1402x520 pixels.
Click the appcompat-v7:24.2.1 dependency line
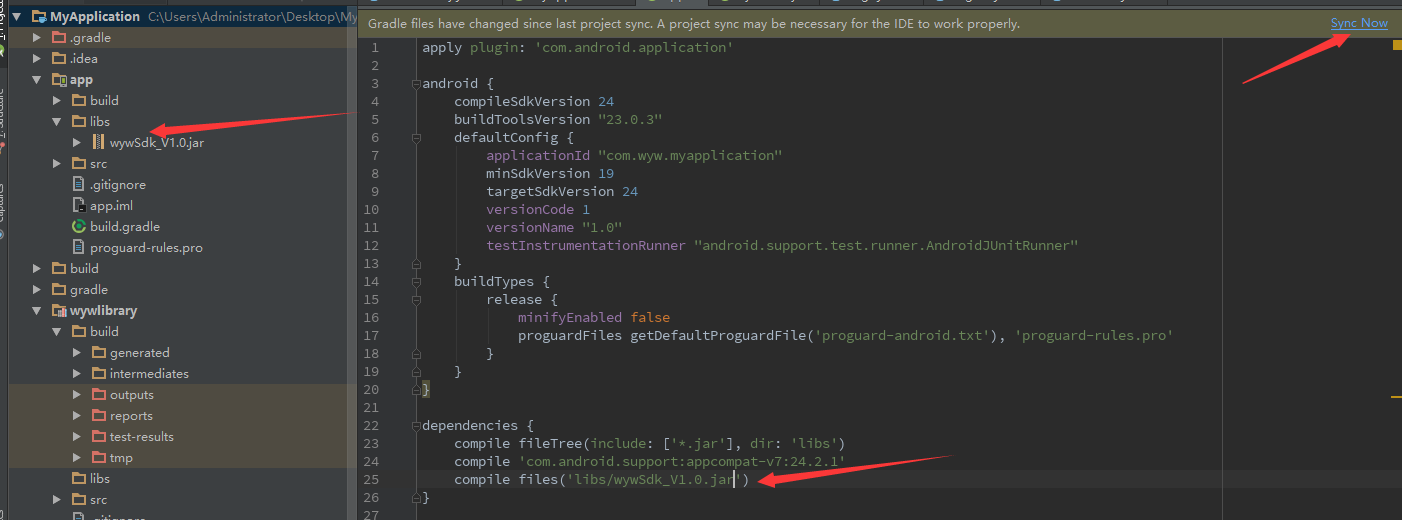coord(650,462)
